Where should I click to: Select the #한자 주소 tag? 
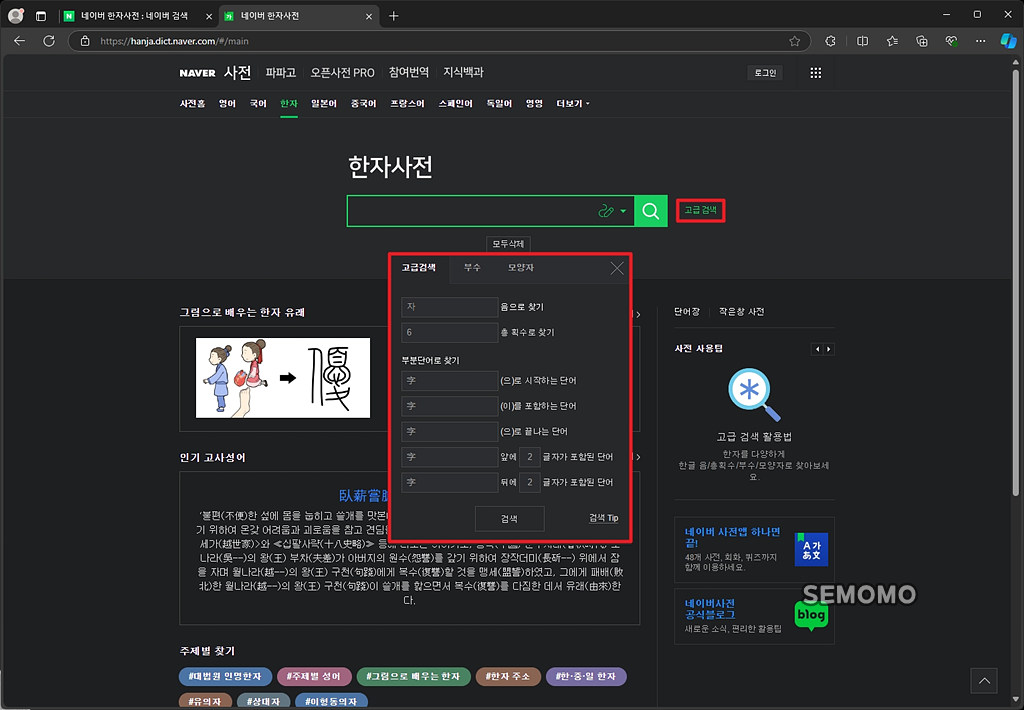pyautogui.click(x=507, y=677)
